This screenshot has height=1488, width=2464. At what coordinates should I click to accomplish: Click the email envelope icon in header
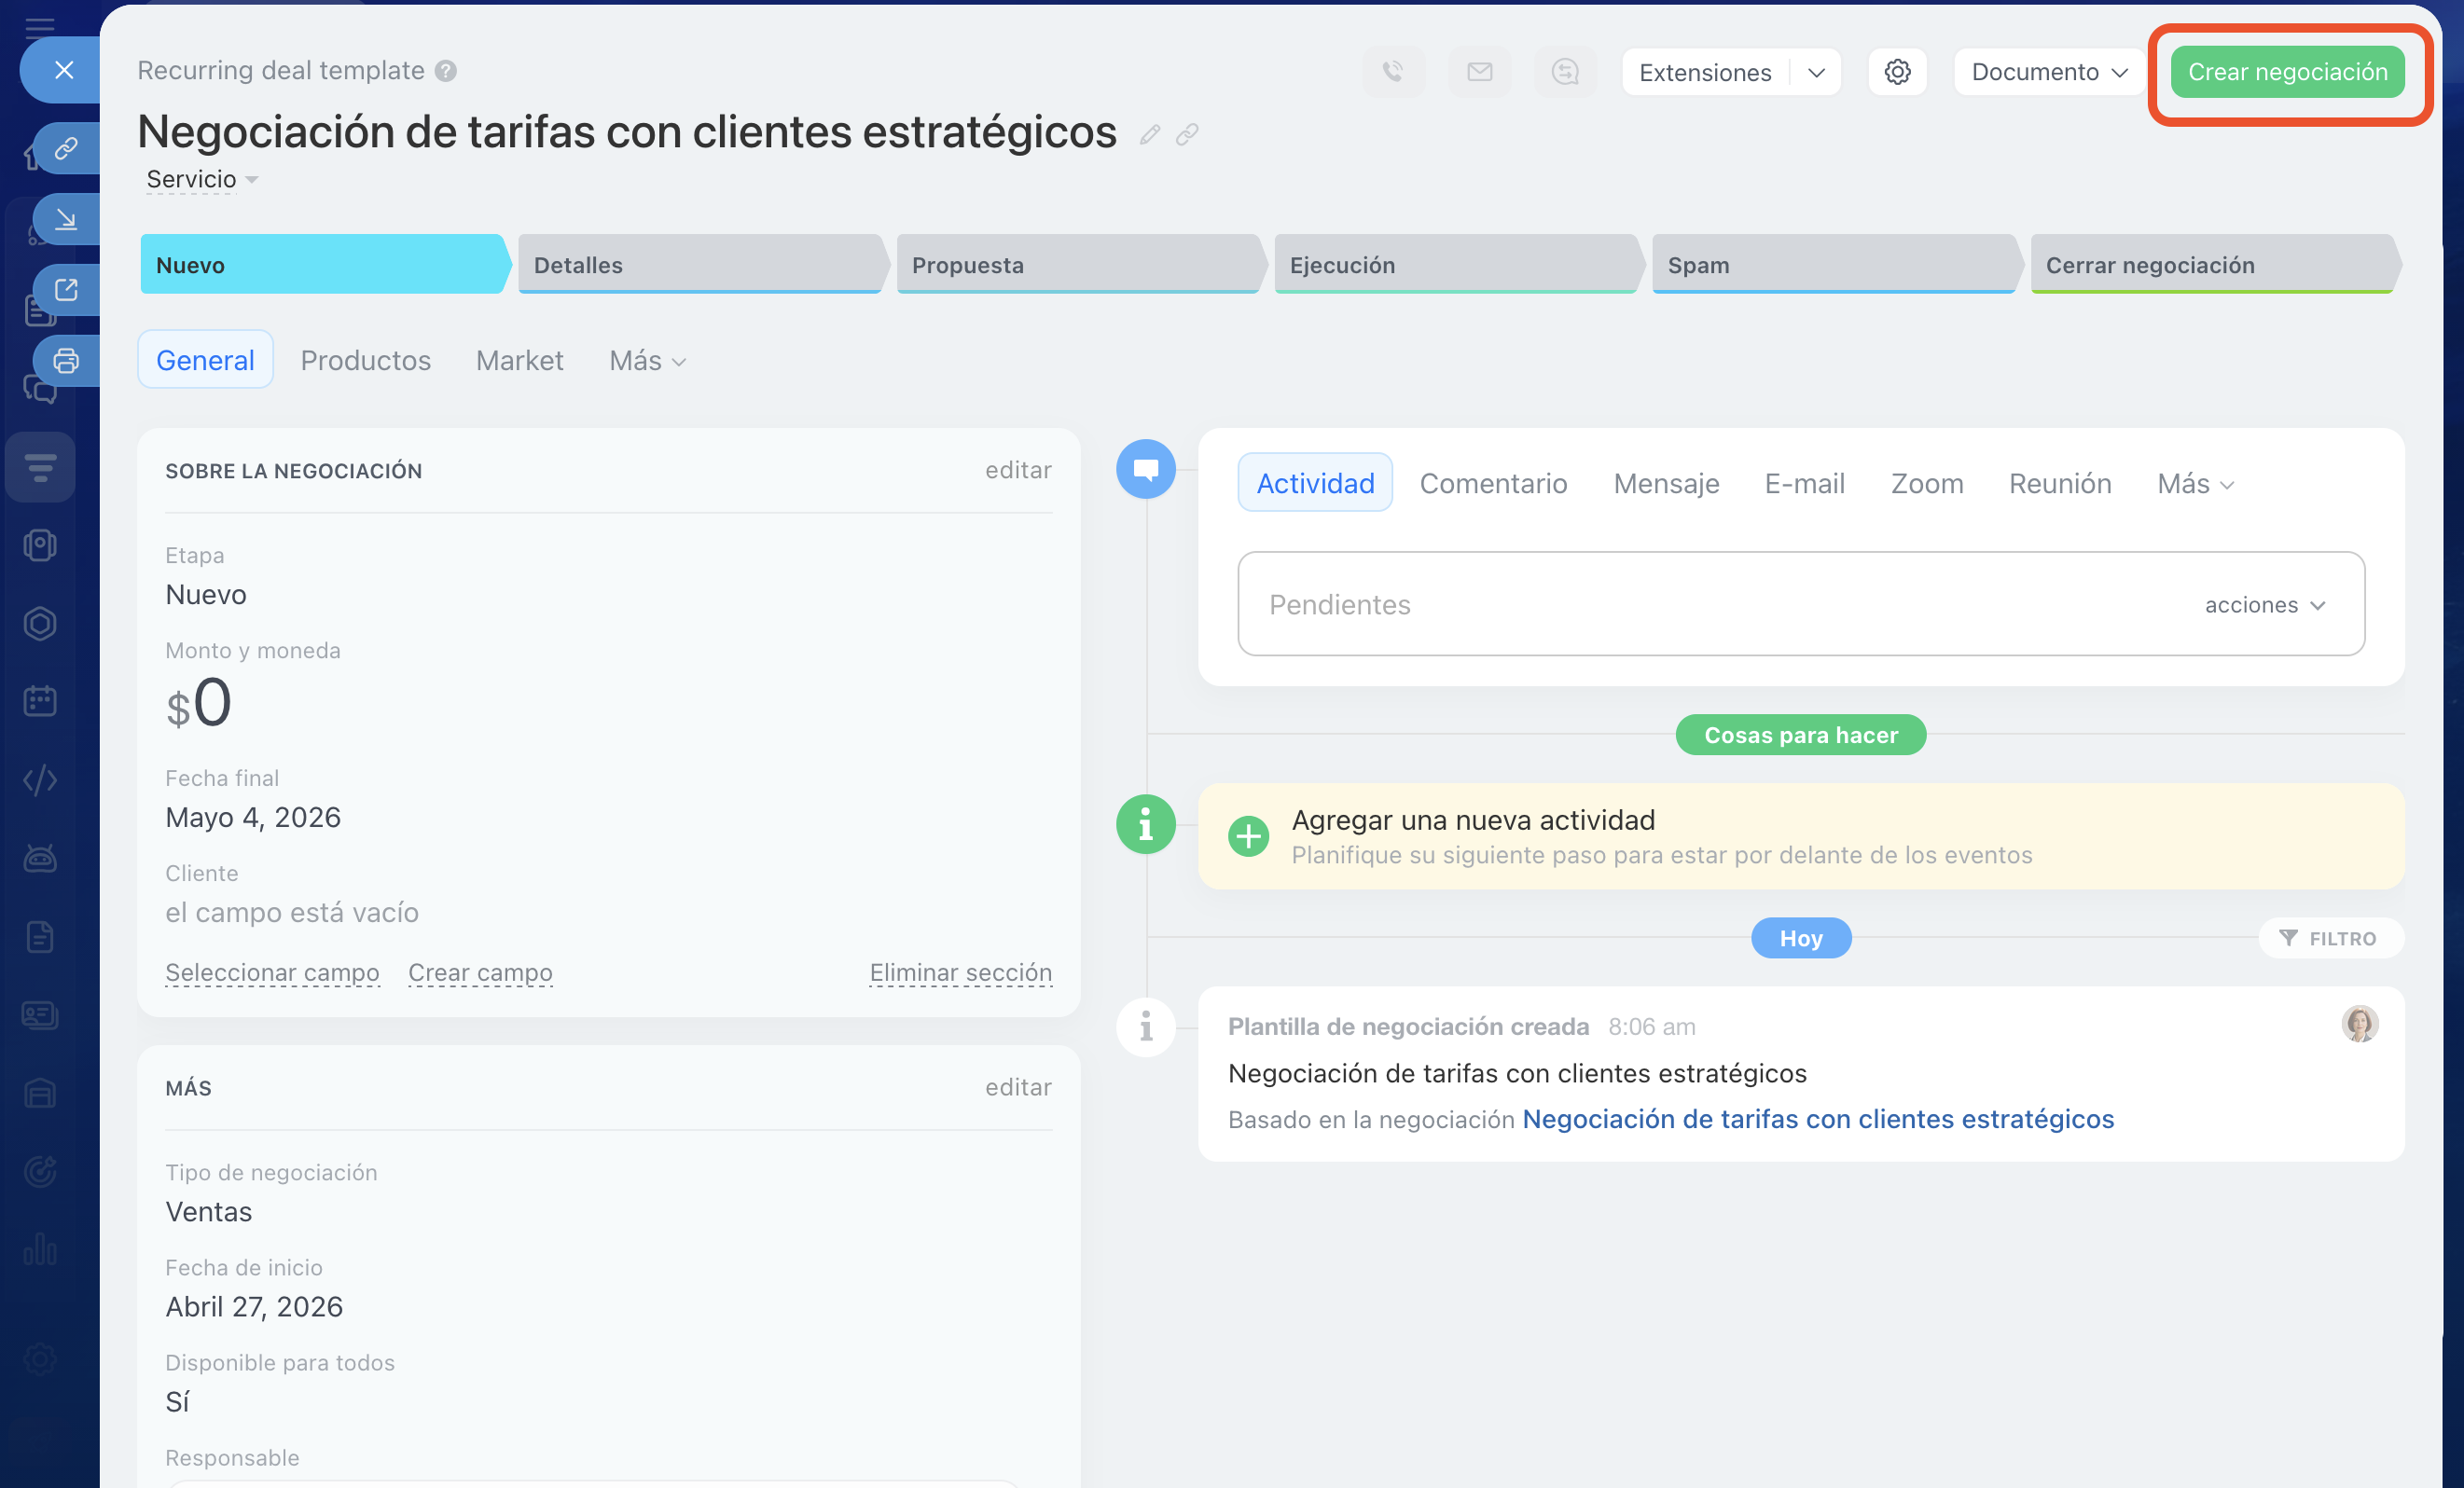[x=1479, y=72]
